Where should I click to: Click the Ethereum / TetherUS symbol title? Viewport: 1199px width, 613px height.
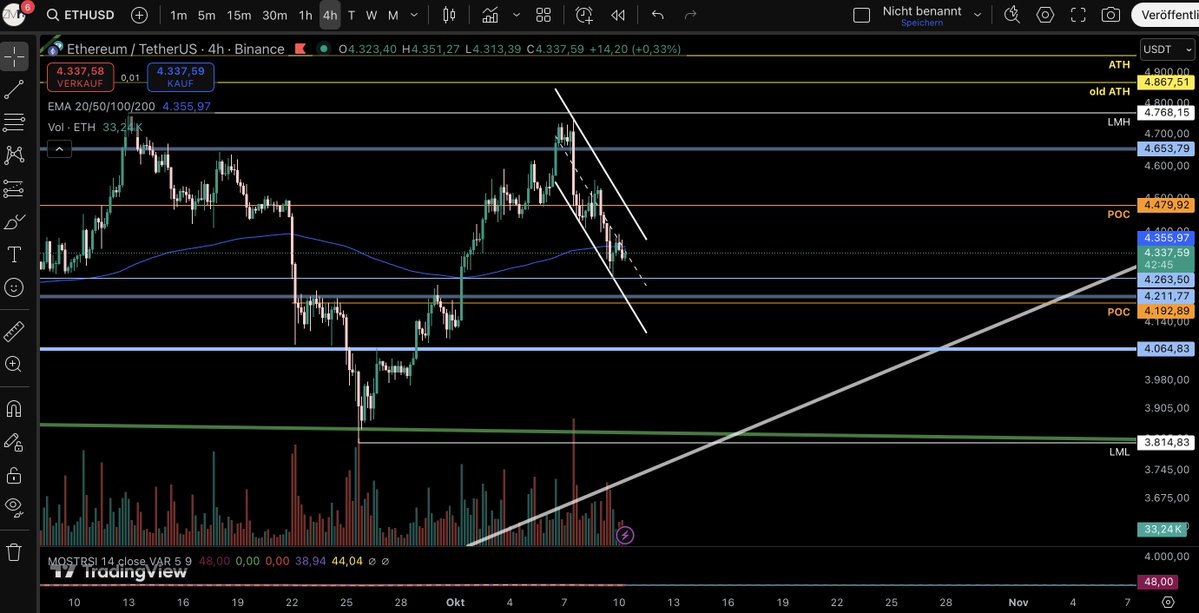(x=175, y=49)
